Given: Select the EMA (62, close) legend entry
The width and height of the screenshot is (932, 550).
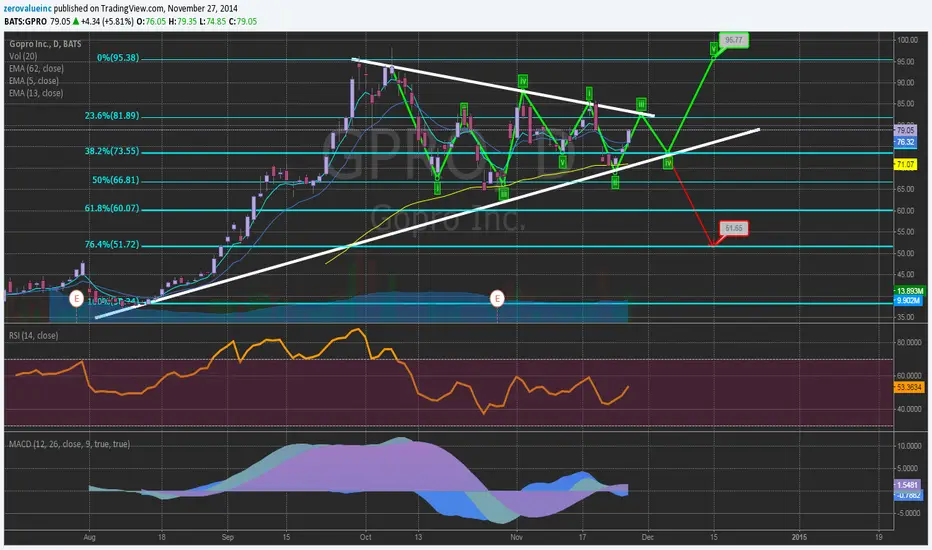Looking at the screenshot, I should [36, 68].
